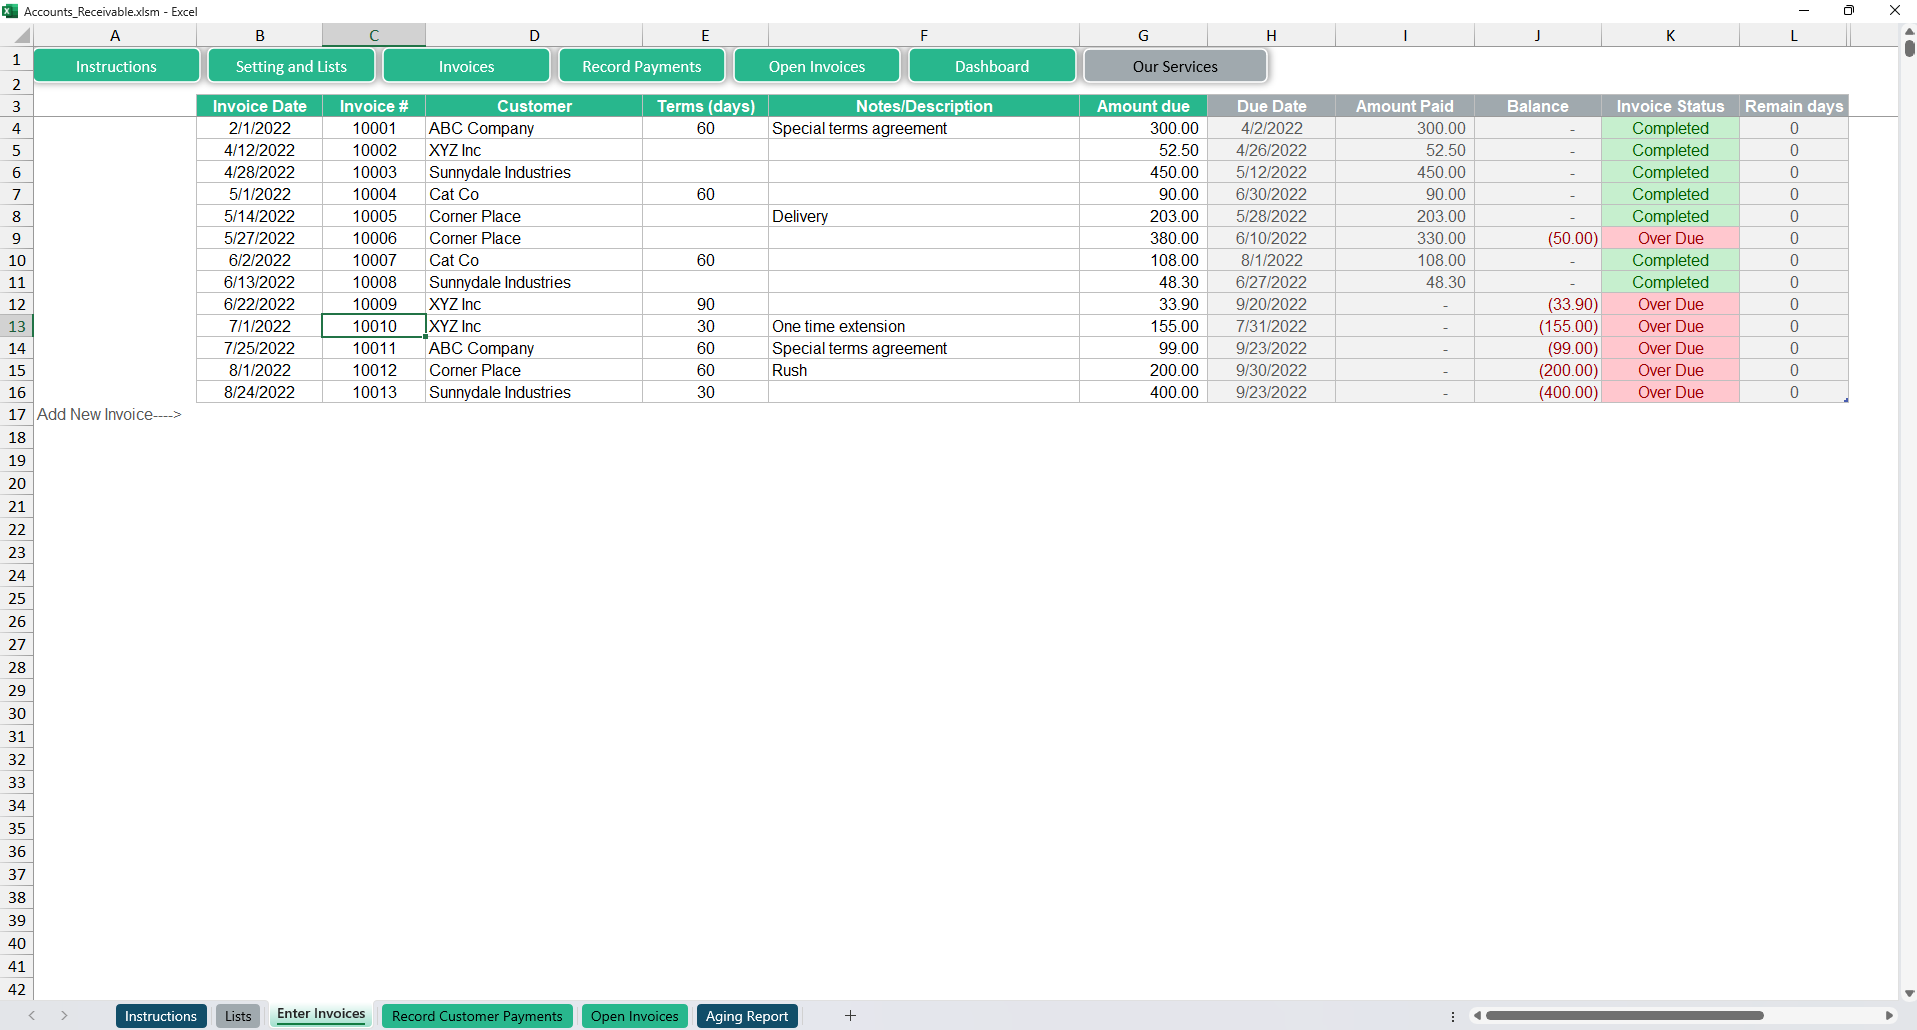This screenshot has height=1030, width=1917.
Task: Select column G header
Action: [x=1142, y=36]
